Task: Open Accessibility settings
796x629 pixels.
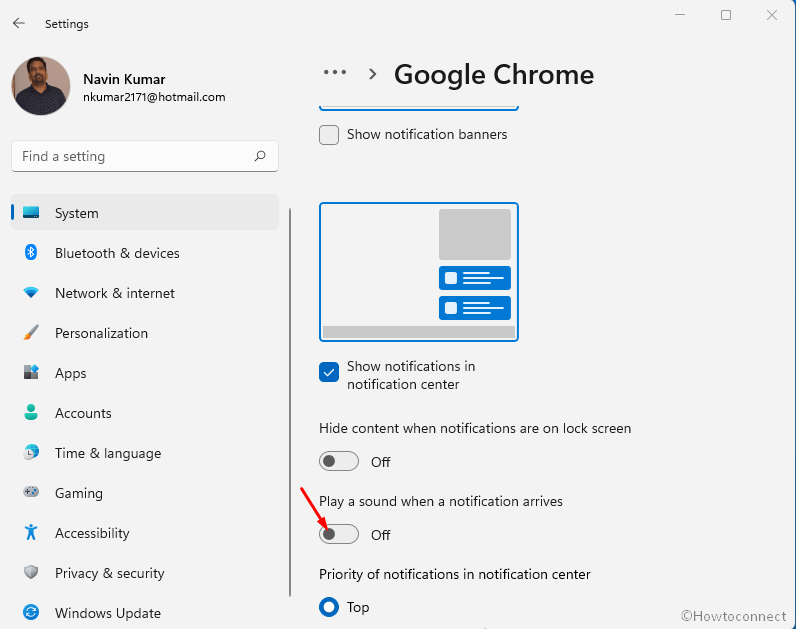Action: point(145,533)
